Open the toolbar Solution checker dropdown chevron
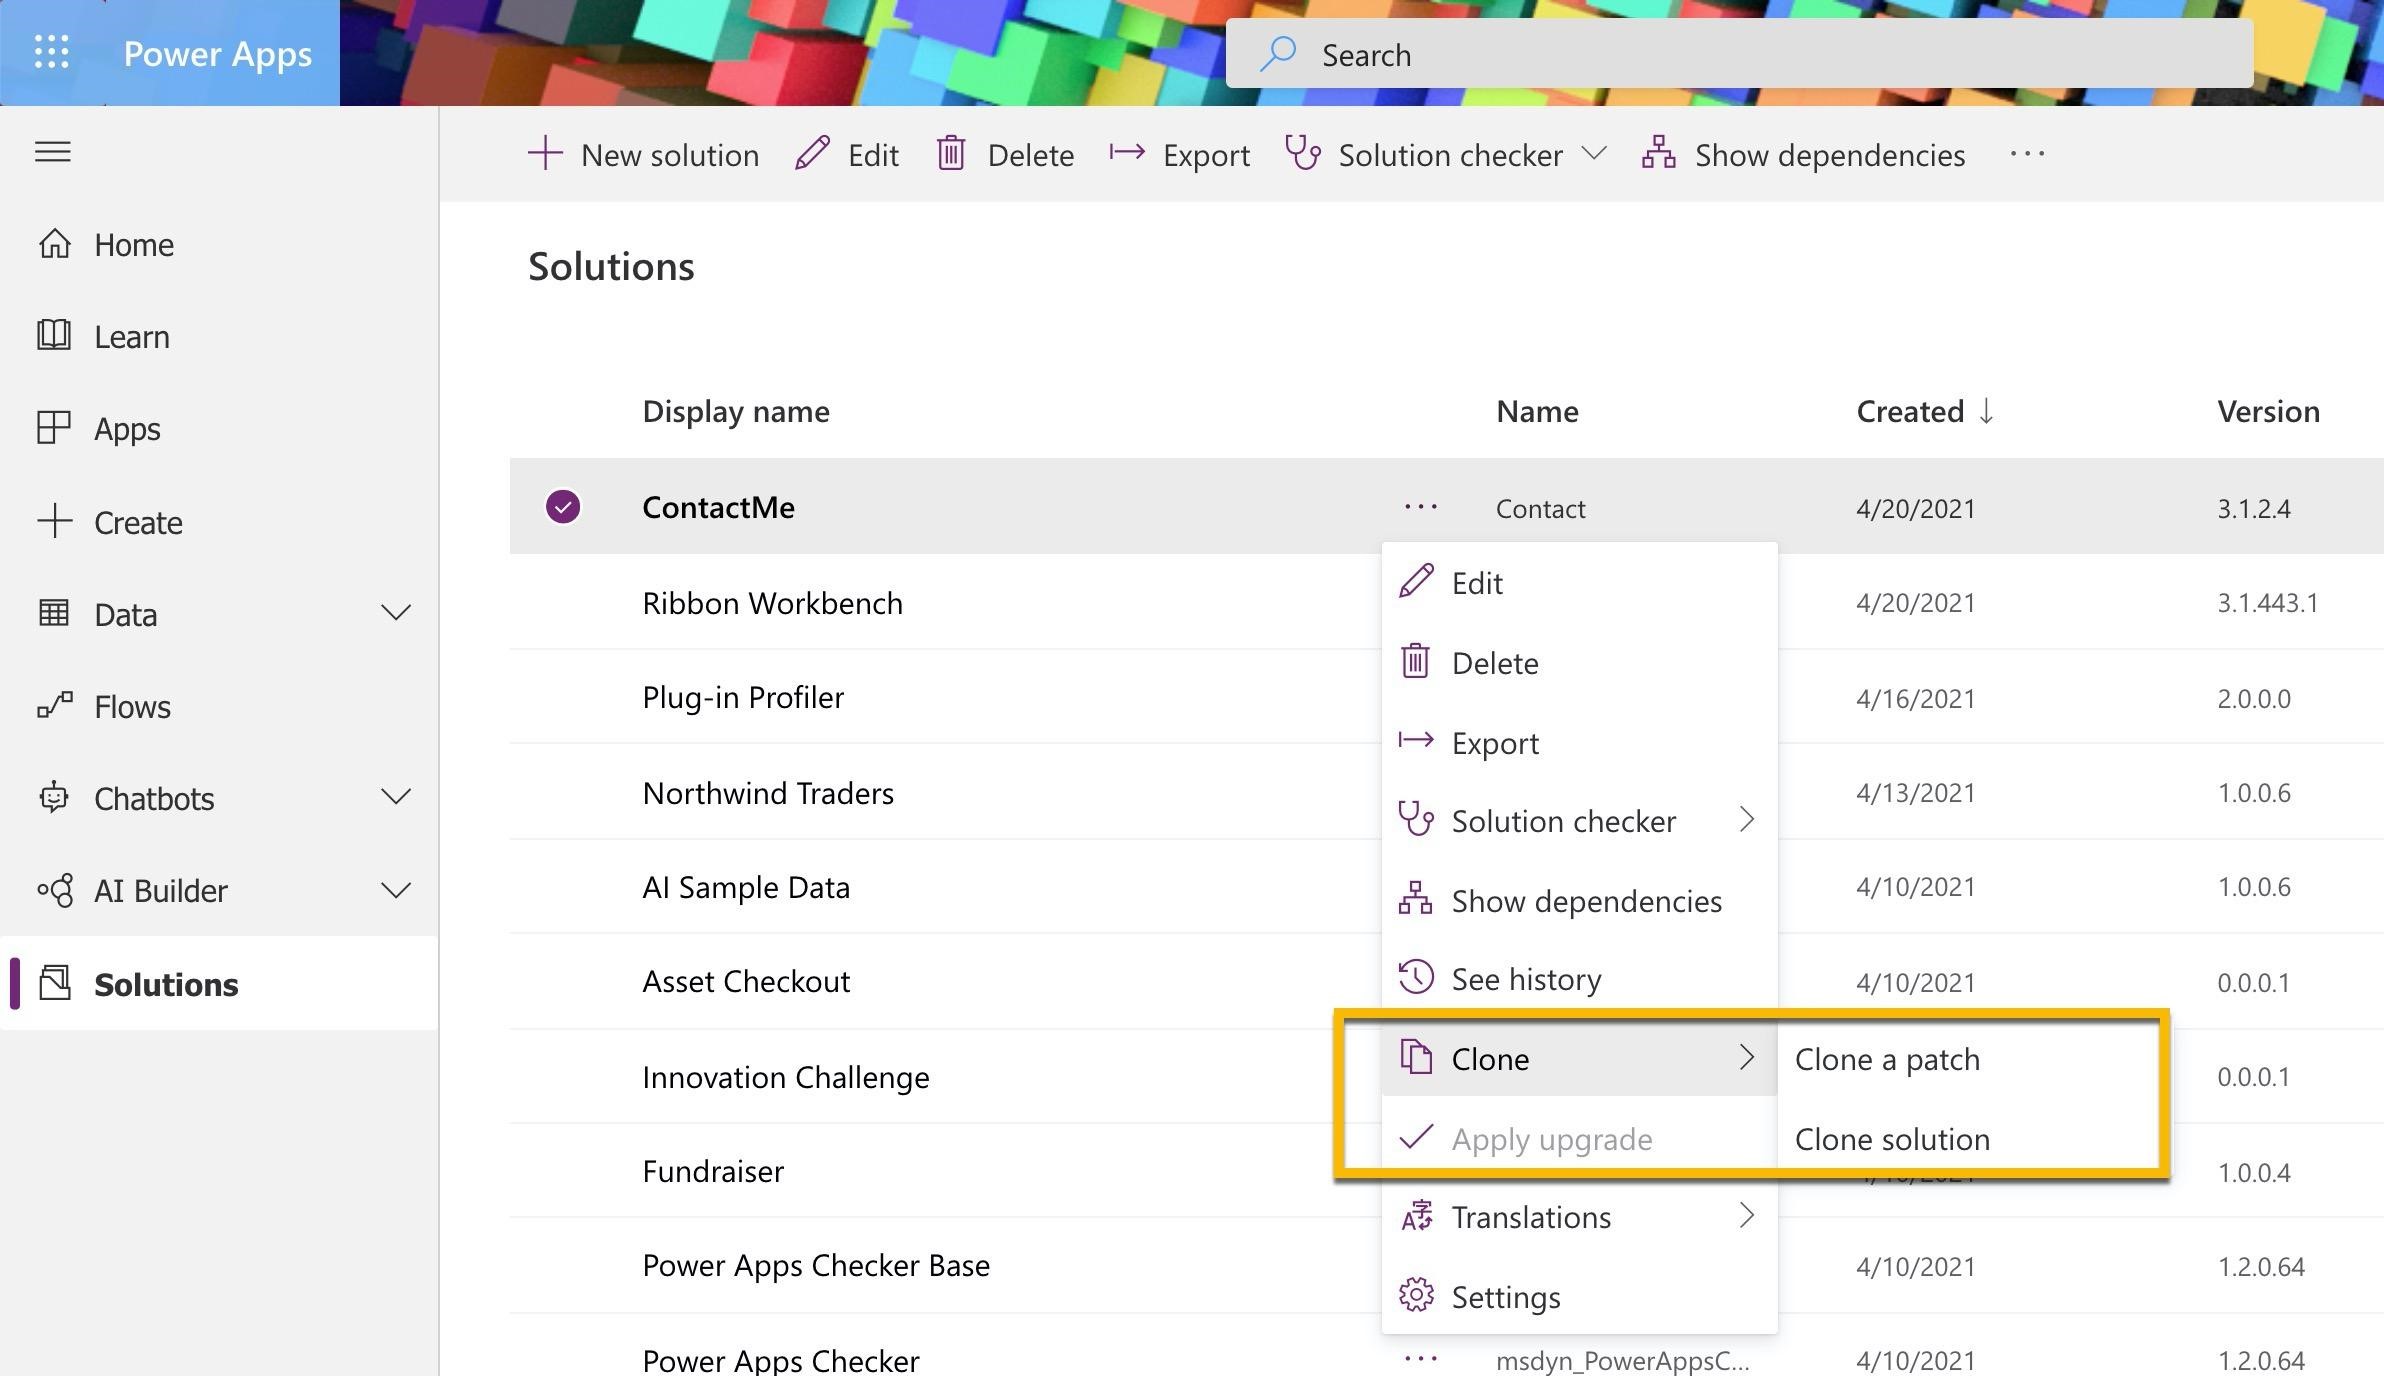 (x=1595, y=154)
